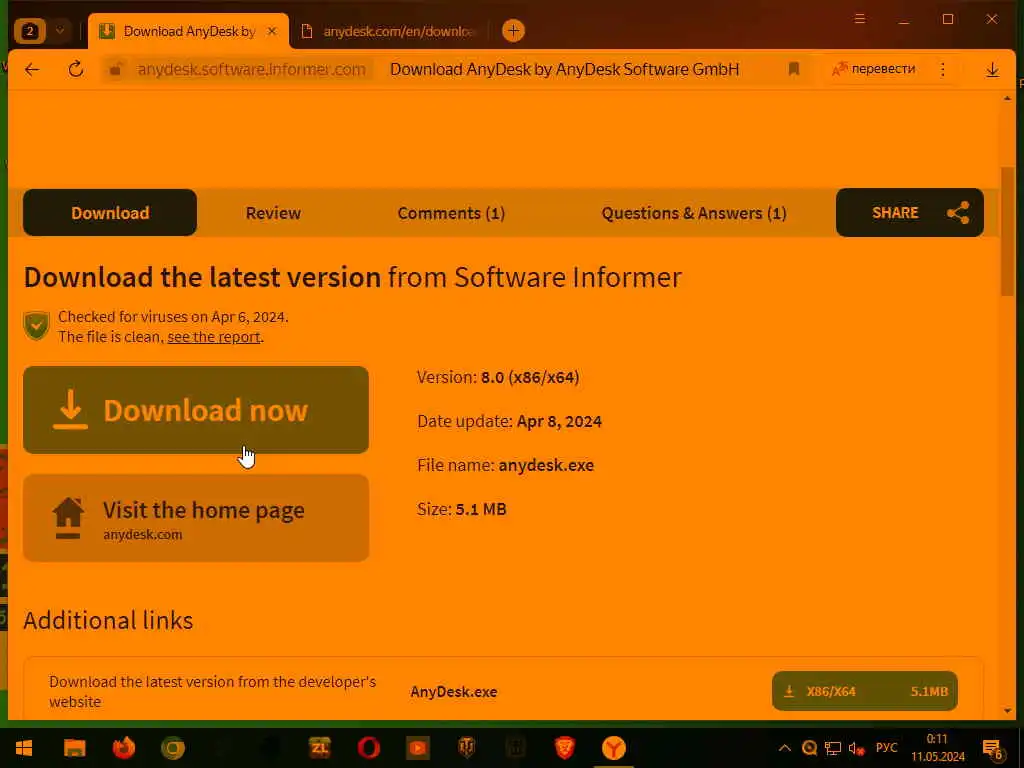Image resolution: width=1024 pixels, height=768 pixels.
Task: Open site security info via the lock icon
Action: click(116, 69)
